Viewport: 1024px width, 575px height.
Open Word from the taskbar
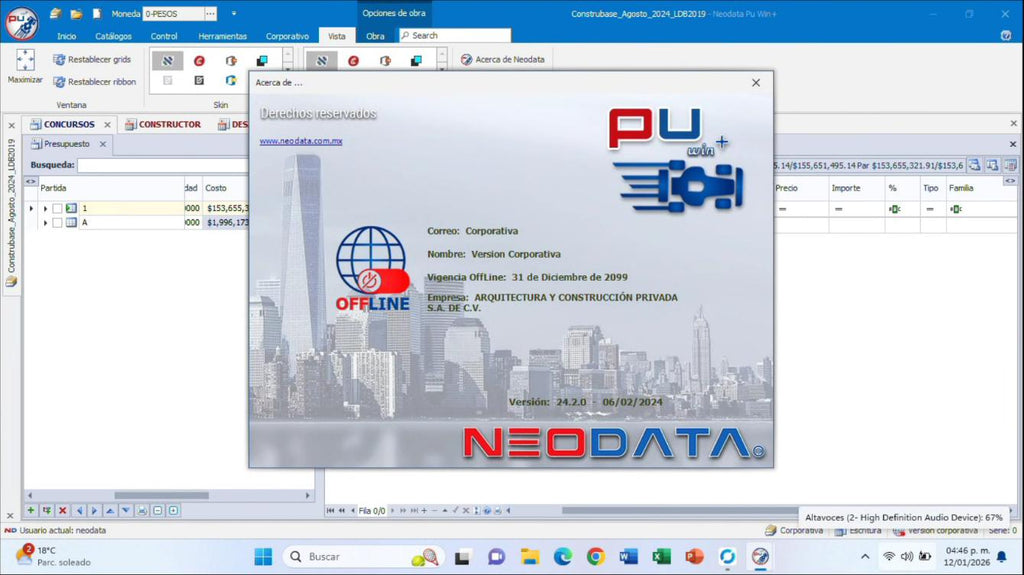[x=628, y=557]
